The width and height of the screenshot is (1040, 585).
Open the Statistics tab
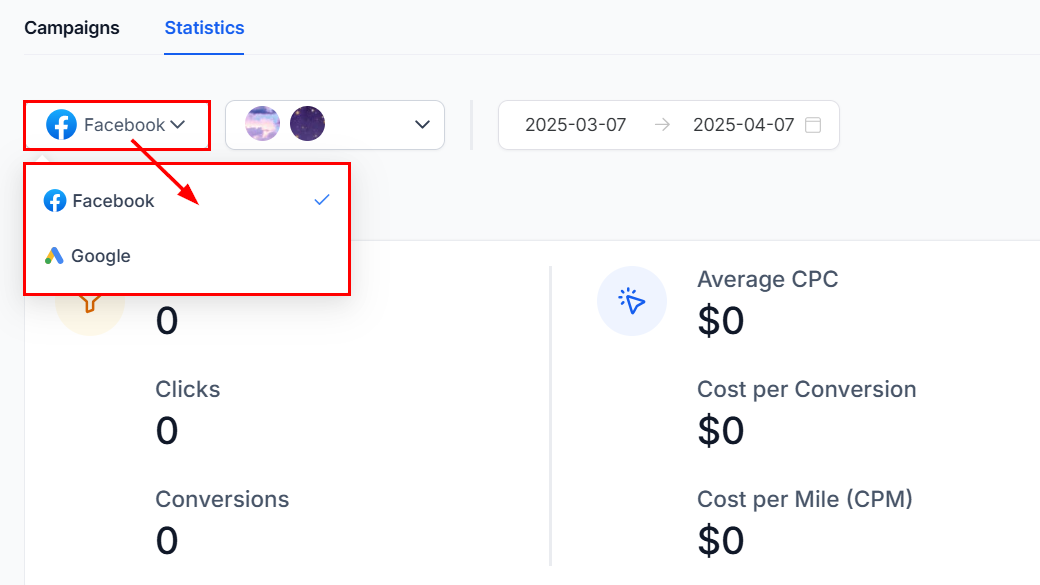point(204,28)
